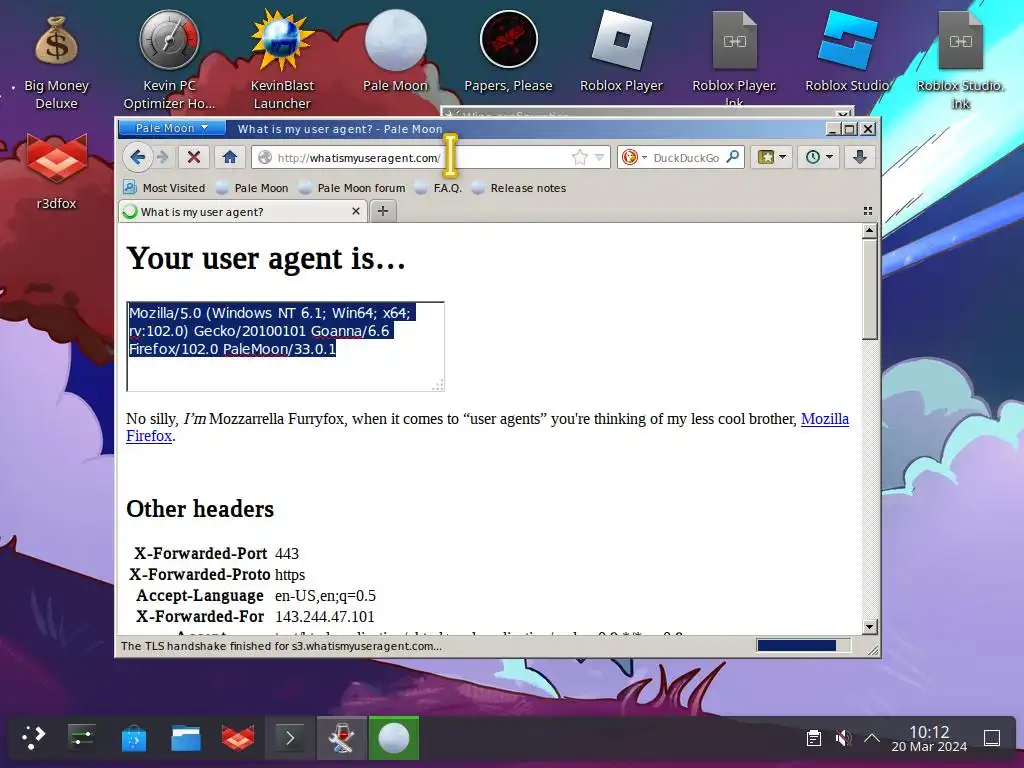Open the Roblox Studio.lnk desktop file
The image size is (1024, 768).
click(960, 60)
